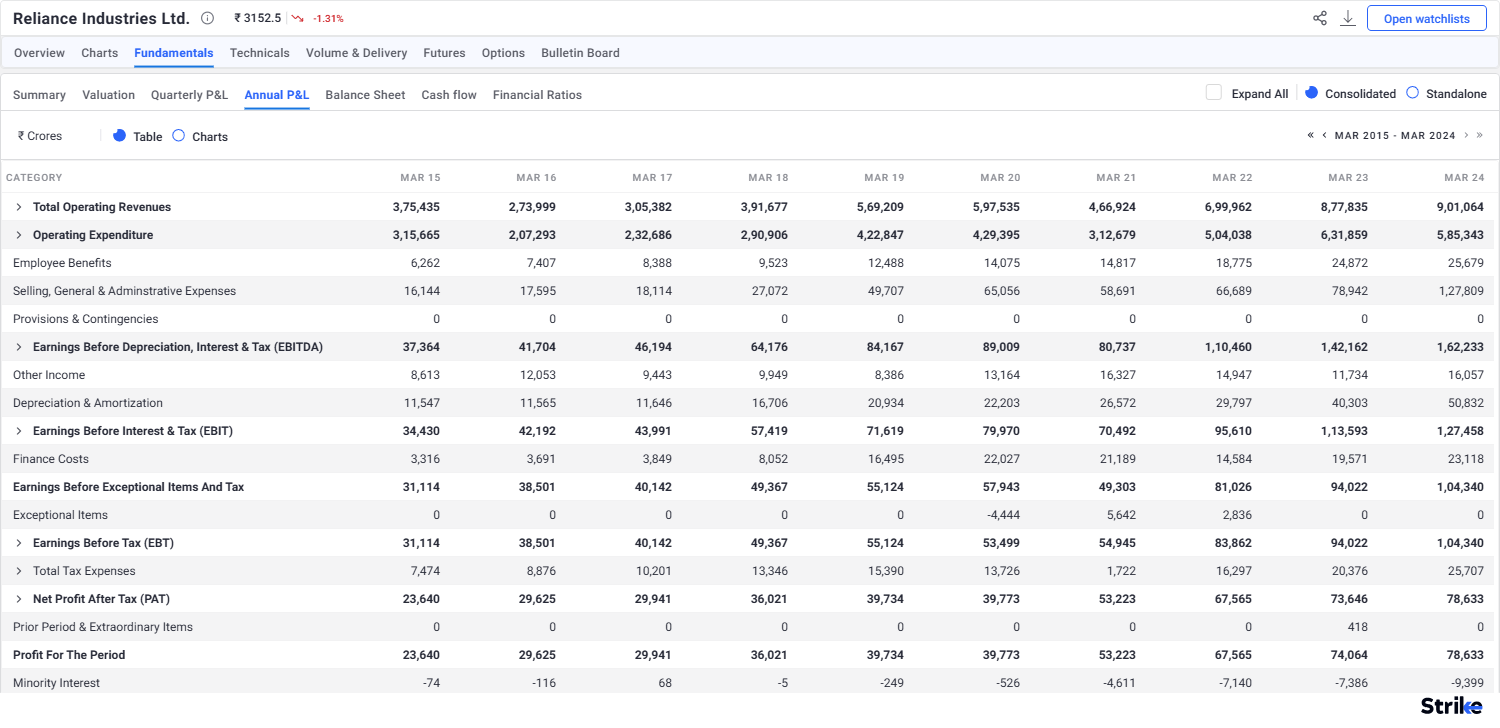Image resolution: width=1500 pixels, height=728 pixels.
Task: Go to the next date range
Action: tap(1466, 135)
